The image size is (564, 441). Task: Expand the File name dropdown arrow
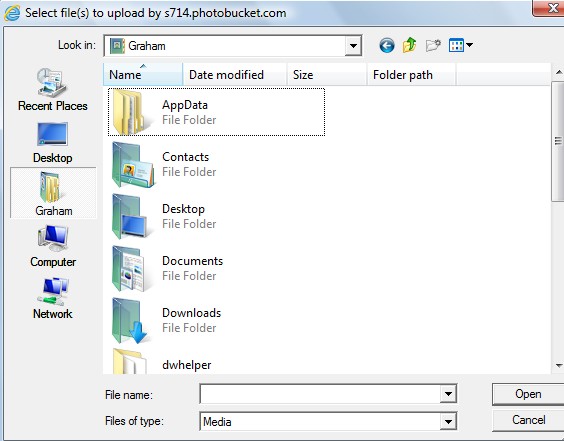tap(448, 394)
